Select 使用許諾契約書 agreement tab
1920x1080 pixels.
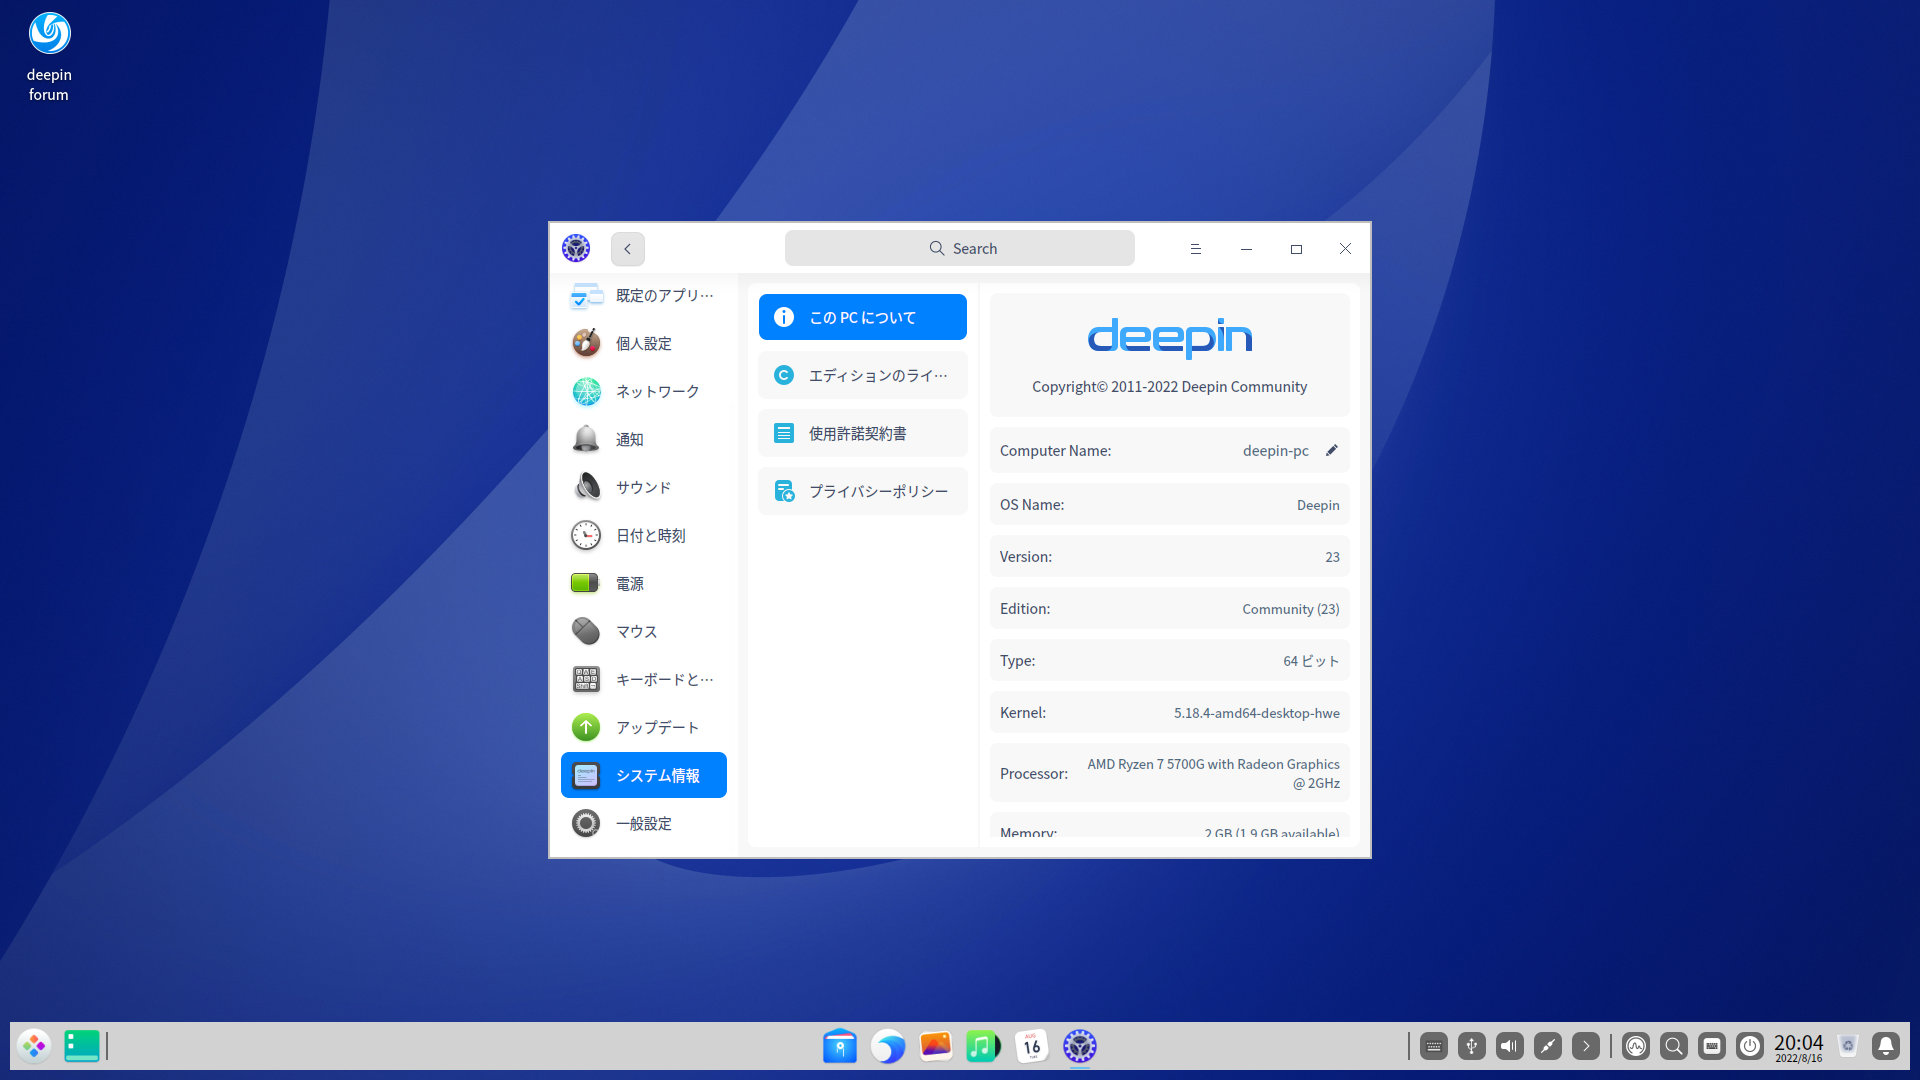[x=862, y=434]
